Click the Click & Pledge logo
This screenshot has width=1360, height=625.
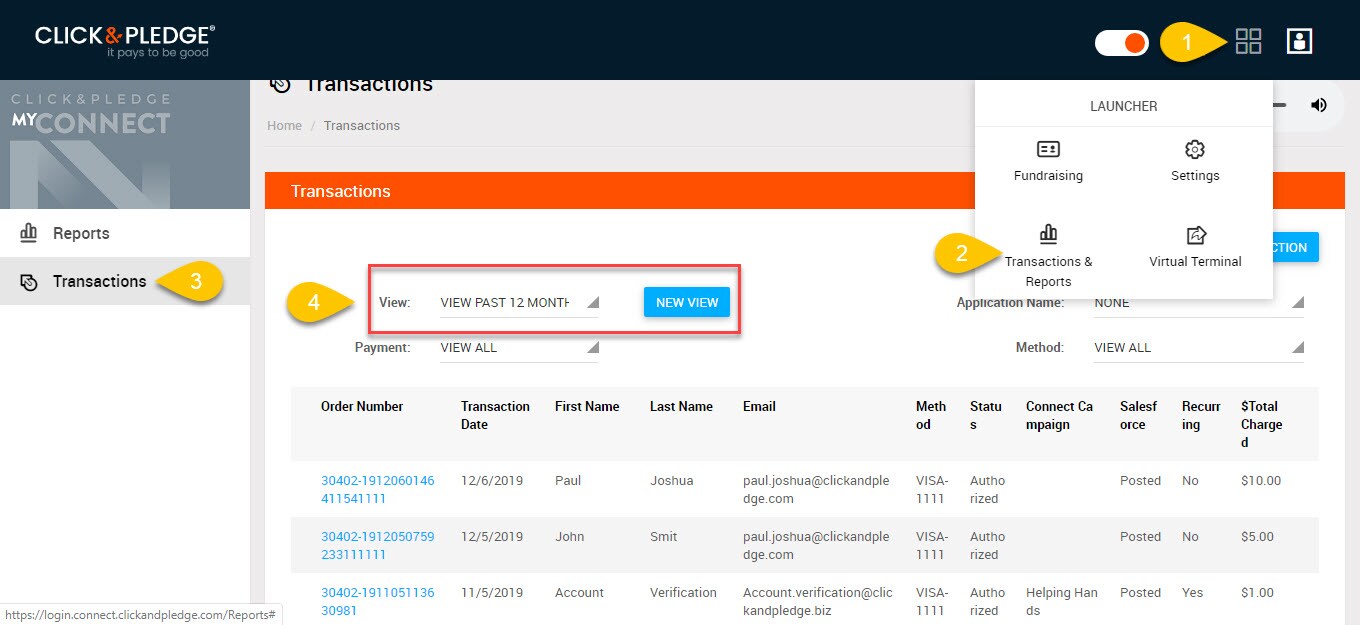click(x=125, y=40)
